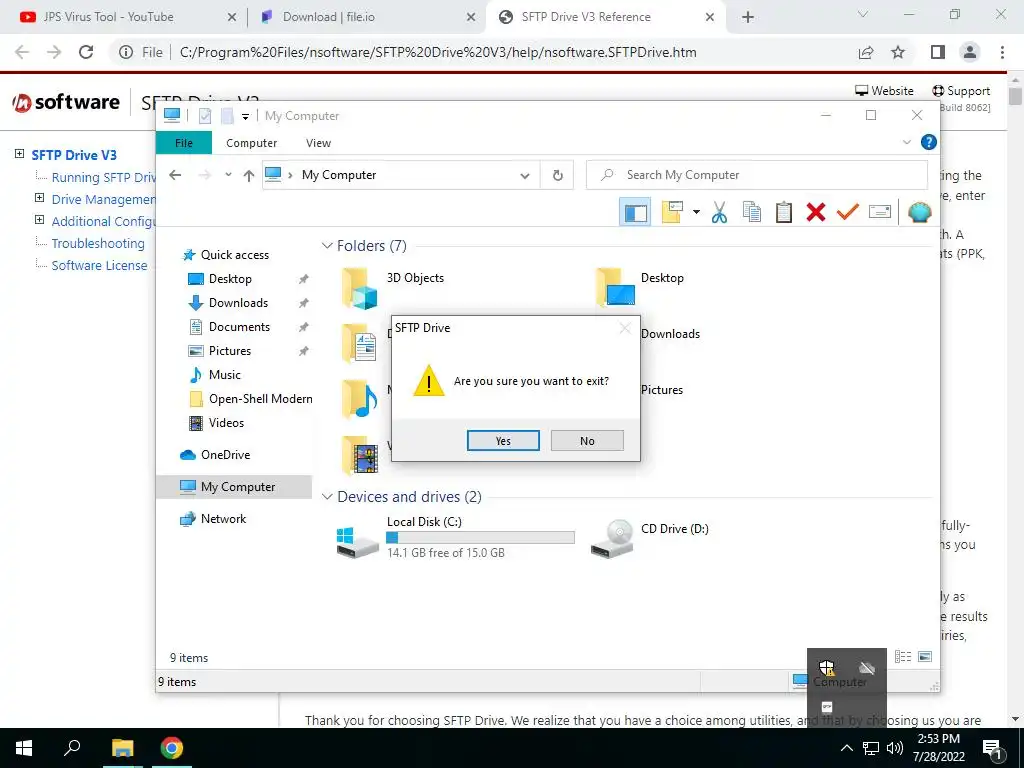Screen dimensions: 1024x768
Task: Open the Windows Start menu
Action: 24,748
